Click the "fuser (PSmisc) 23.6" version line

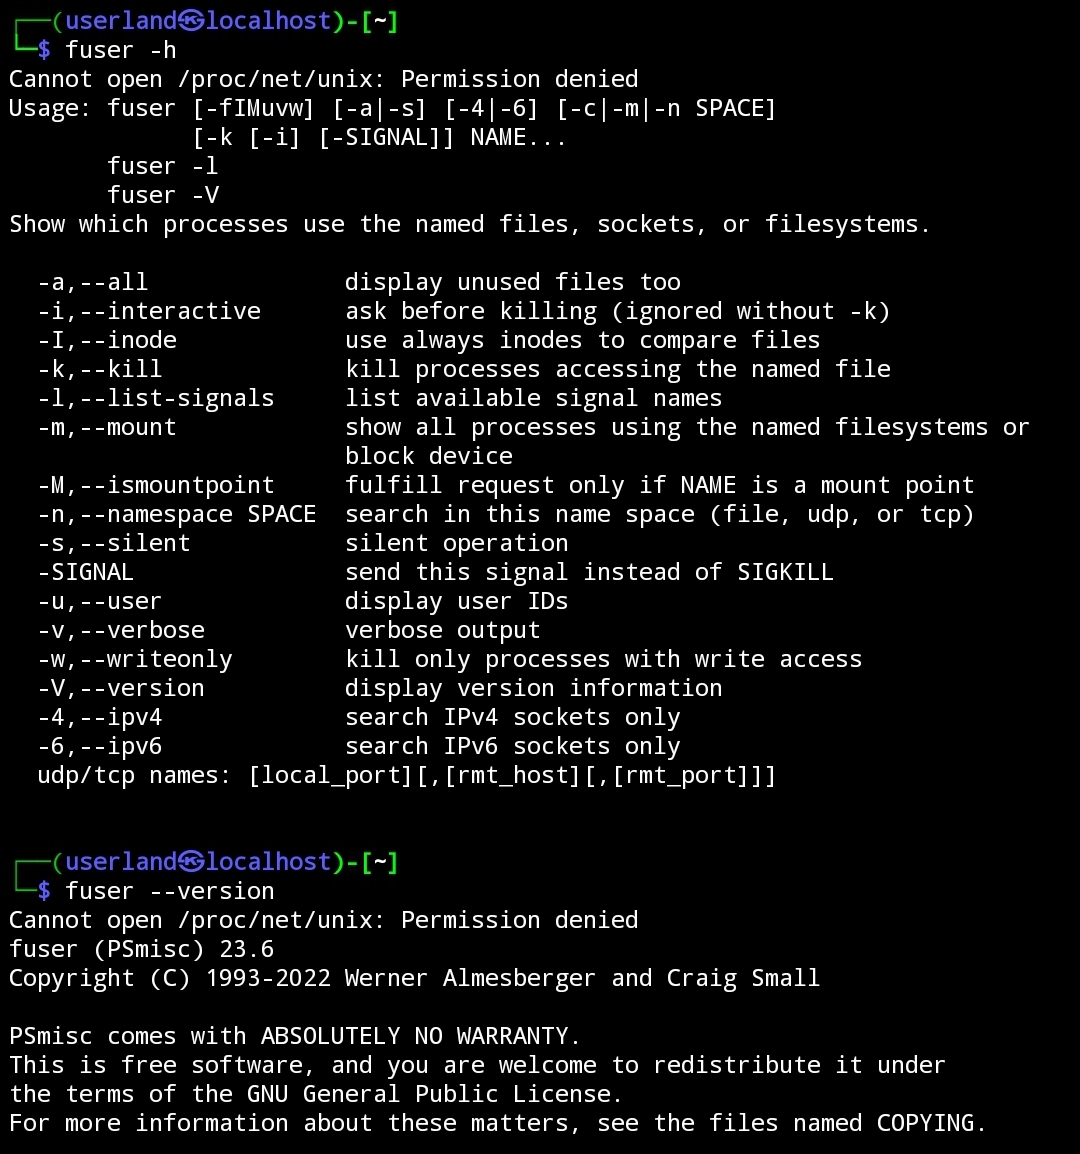[141, 949]
